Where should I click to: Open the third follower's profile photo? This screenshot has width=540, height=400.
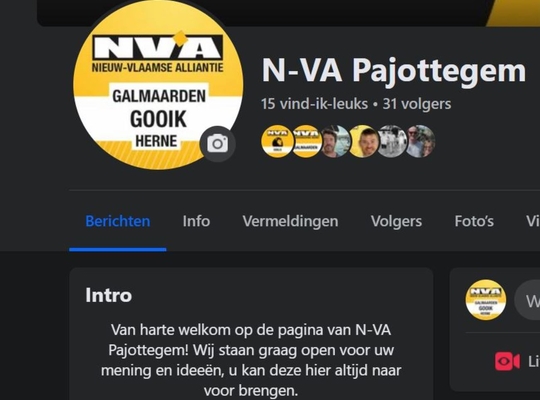coord(334,141)
